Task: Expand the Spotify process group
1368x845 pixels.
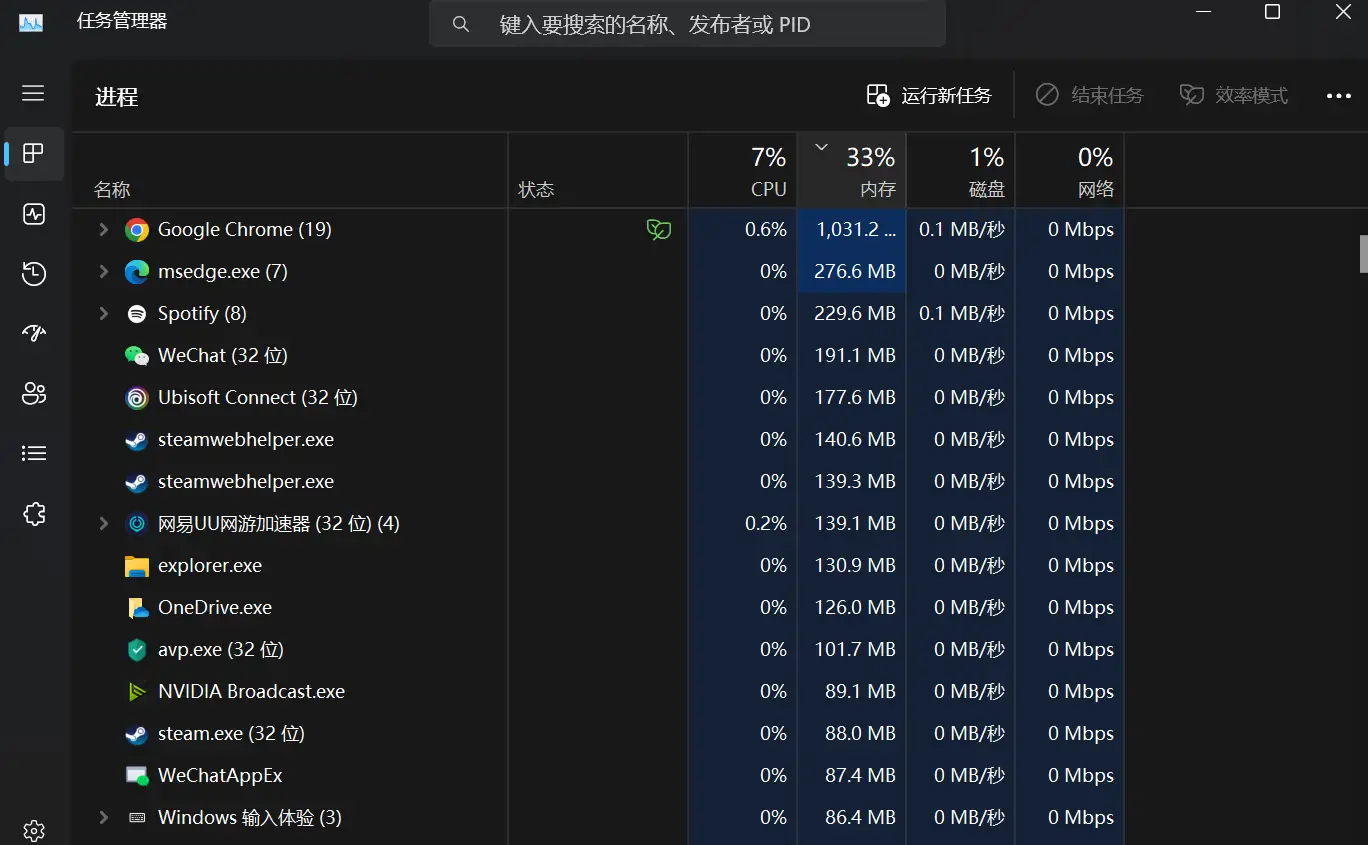Action: tap(103, 314)
